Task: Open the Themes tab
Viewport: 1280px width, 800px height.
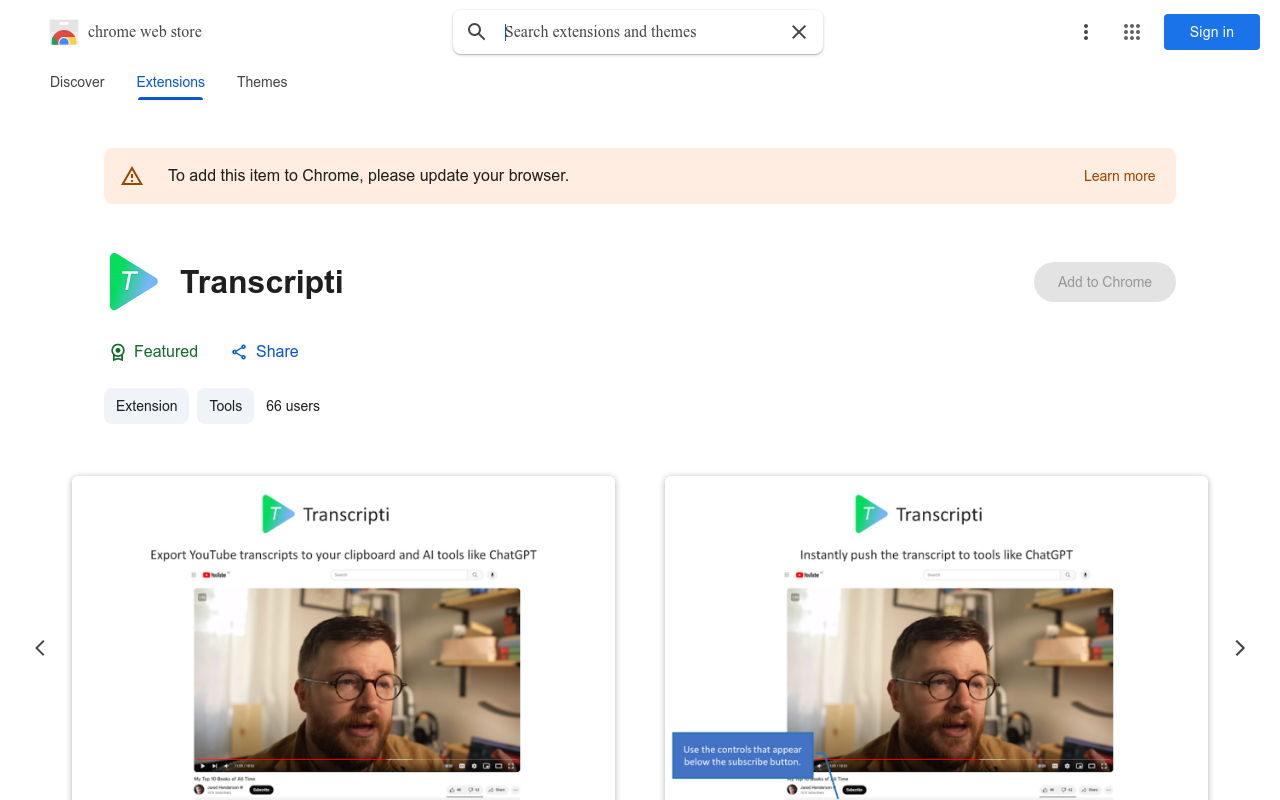Action: 262,82
